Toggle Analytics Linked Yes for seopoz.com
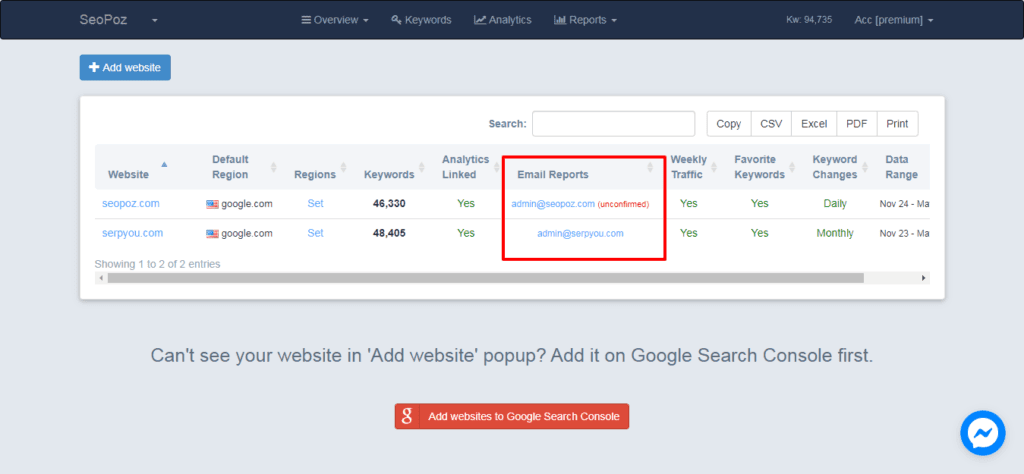The height and width of the screenshot is (474, 1024). point(466,204)
